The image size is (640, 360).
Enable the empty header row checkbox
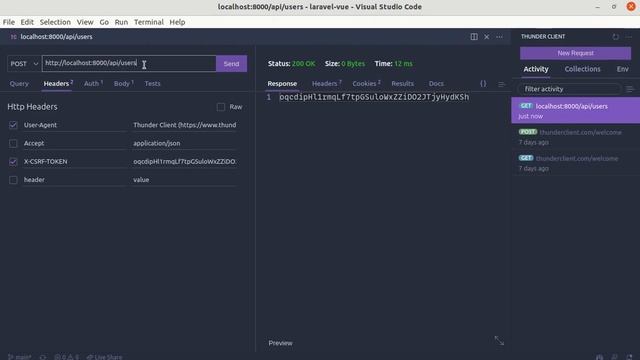13,180
